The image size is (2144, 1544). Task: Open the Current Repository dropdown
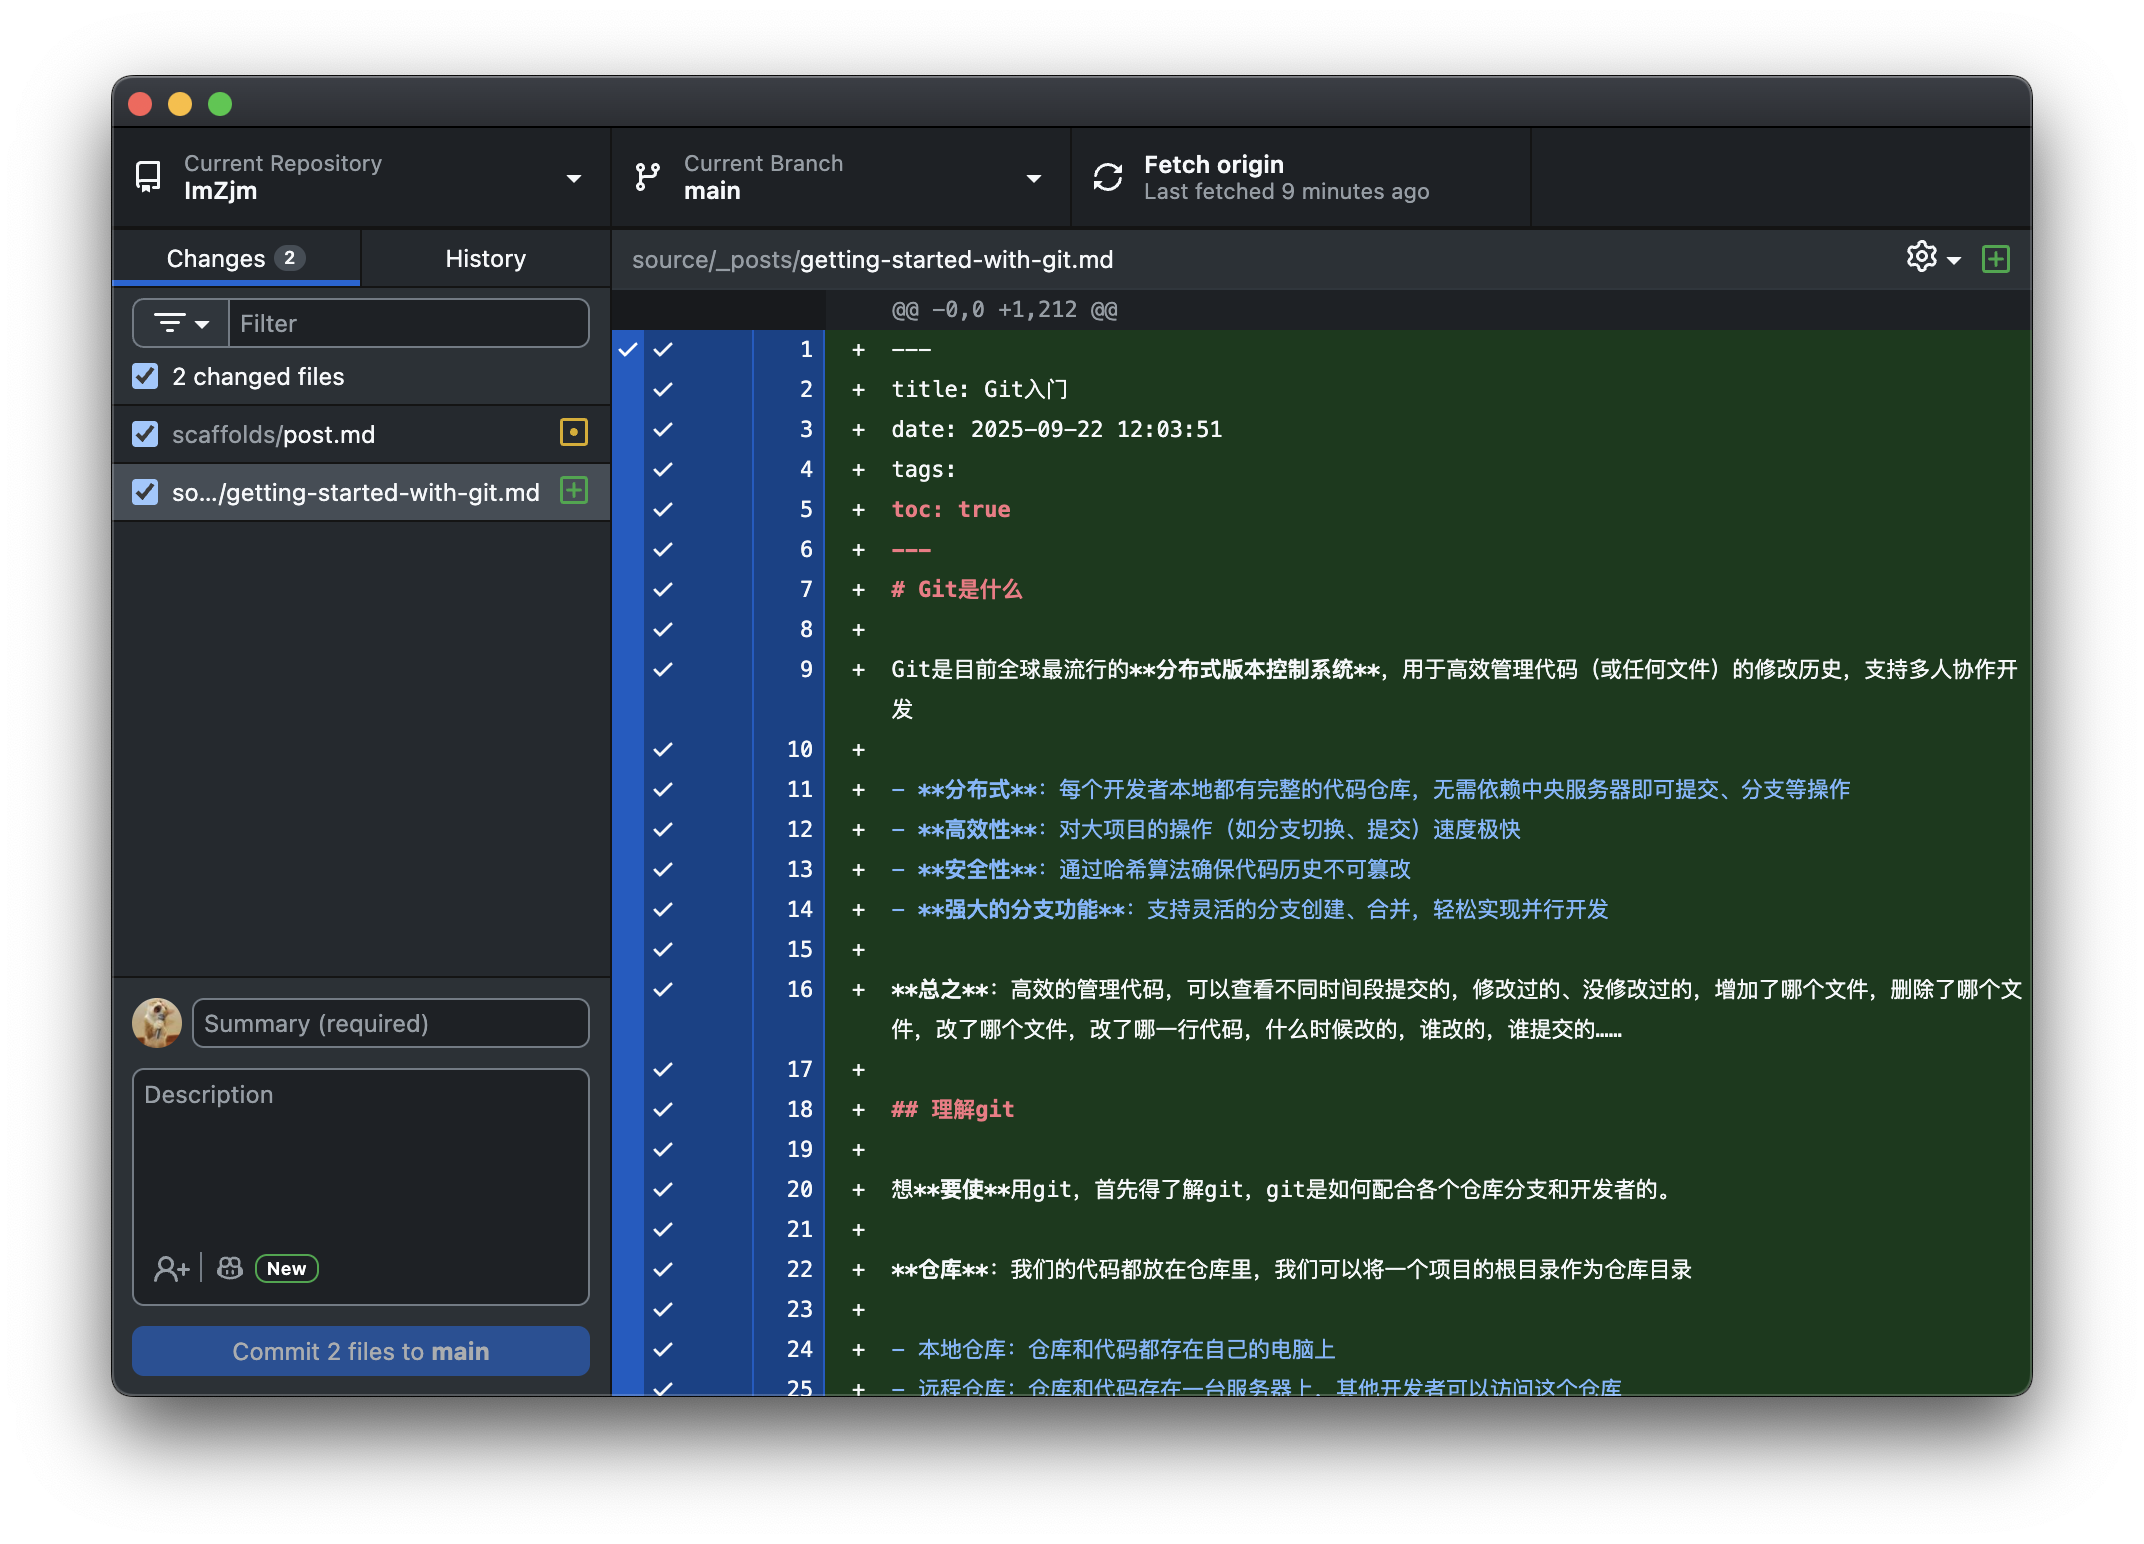tap(573, 177)
